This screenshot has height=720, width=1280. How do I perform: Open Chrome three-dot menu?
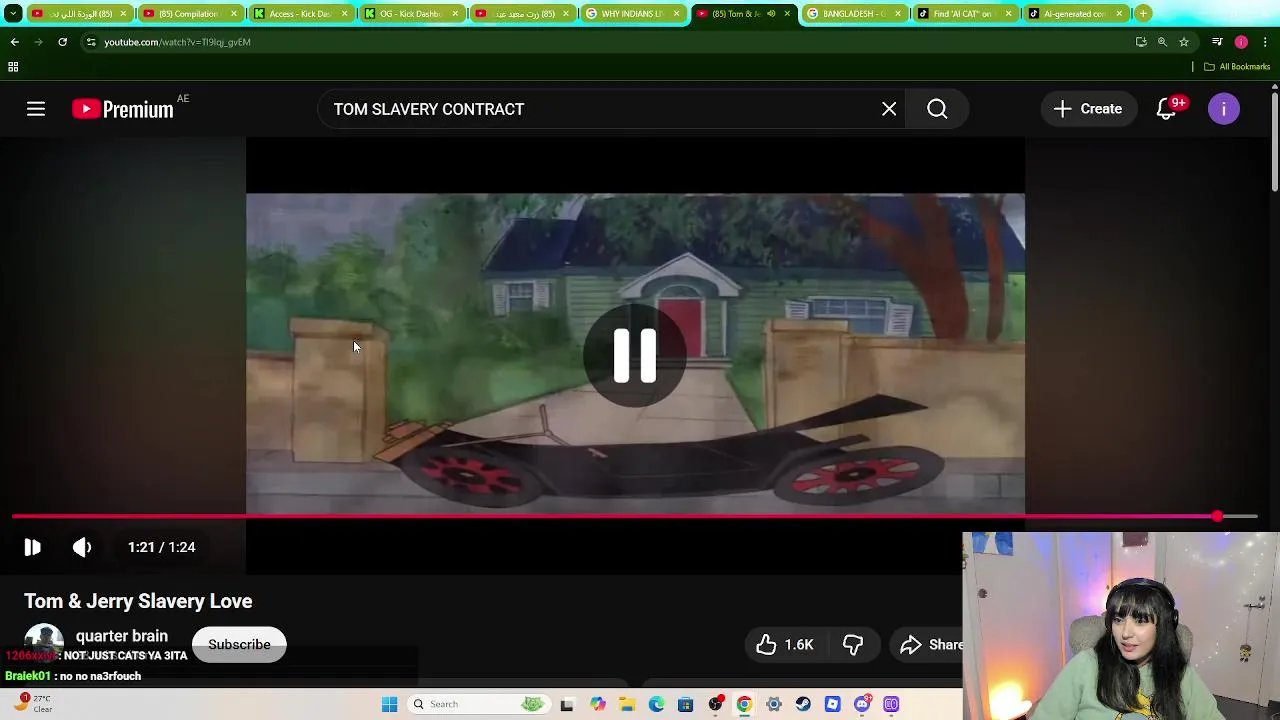point(1265,42)
